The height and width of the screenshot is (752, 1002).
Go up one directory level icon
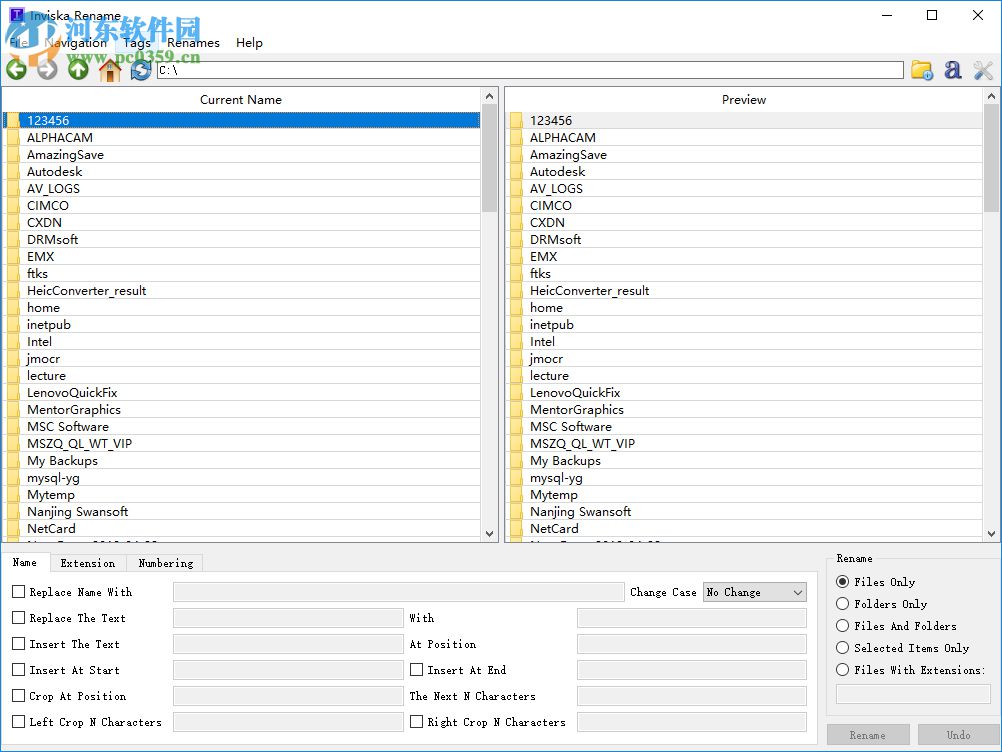coord(79,70)
